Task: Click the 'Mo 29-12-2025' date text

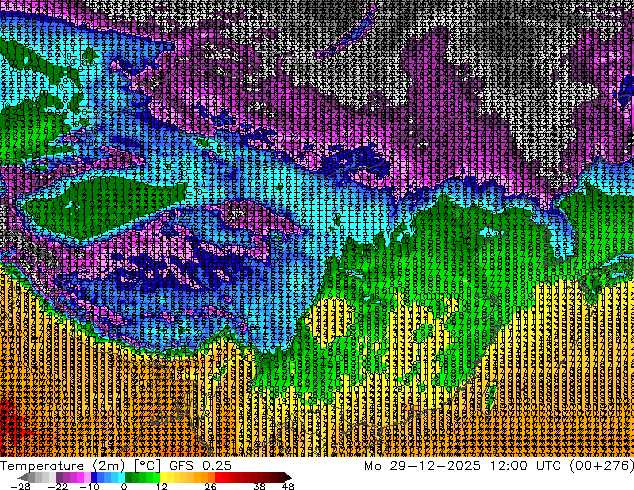Action: point(422,466)
